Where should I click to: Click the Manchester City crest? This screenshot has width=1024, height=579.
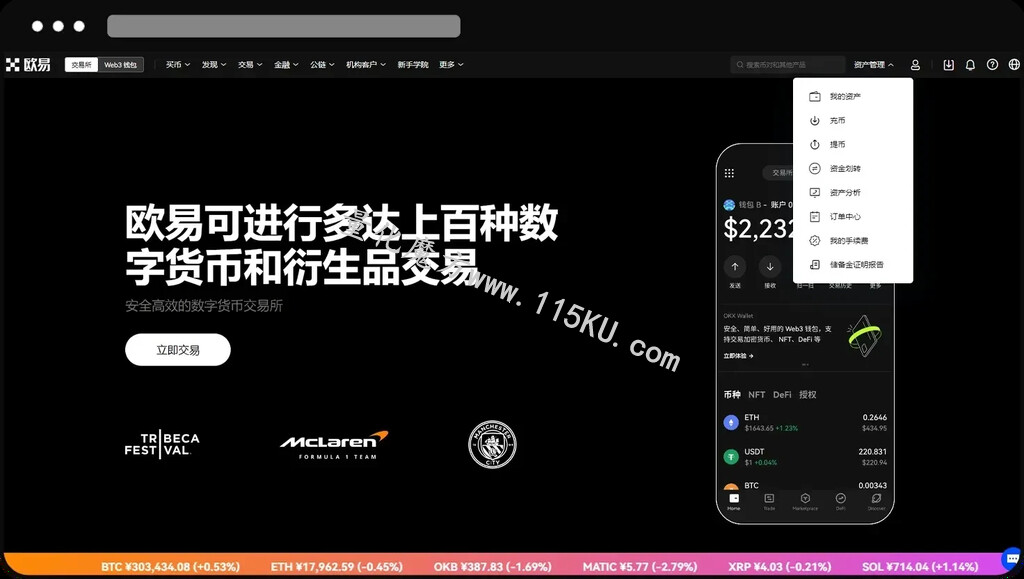(492, 445)
